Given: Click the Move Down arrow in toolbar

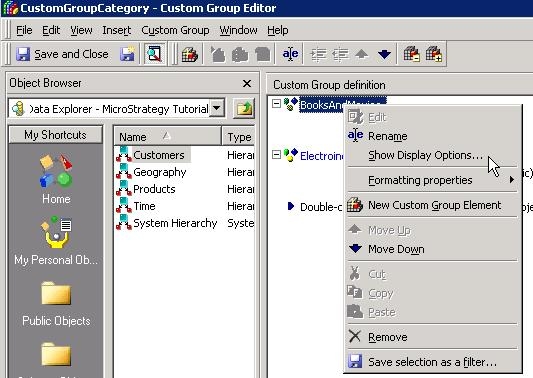Looking at the screenshot, I should click(384, 54).
